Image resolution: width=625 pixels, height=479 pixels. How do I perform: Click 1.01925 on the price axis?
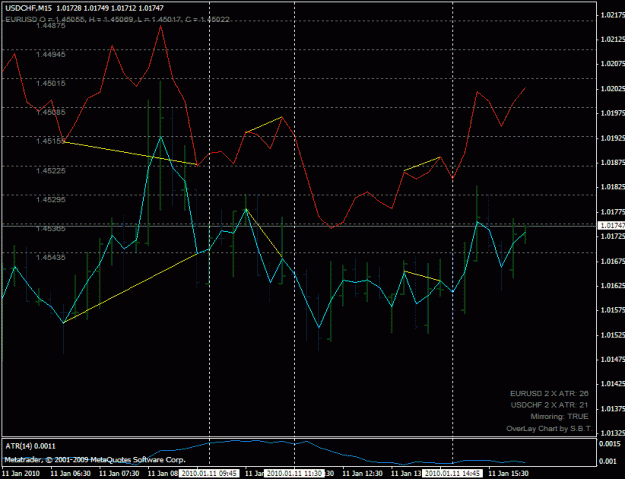click(613, 138)
